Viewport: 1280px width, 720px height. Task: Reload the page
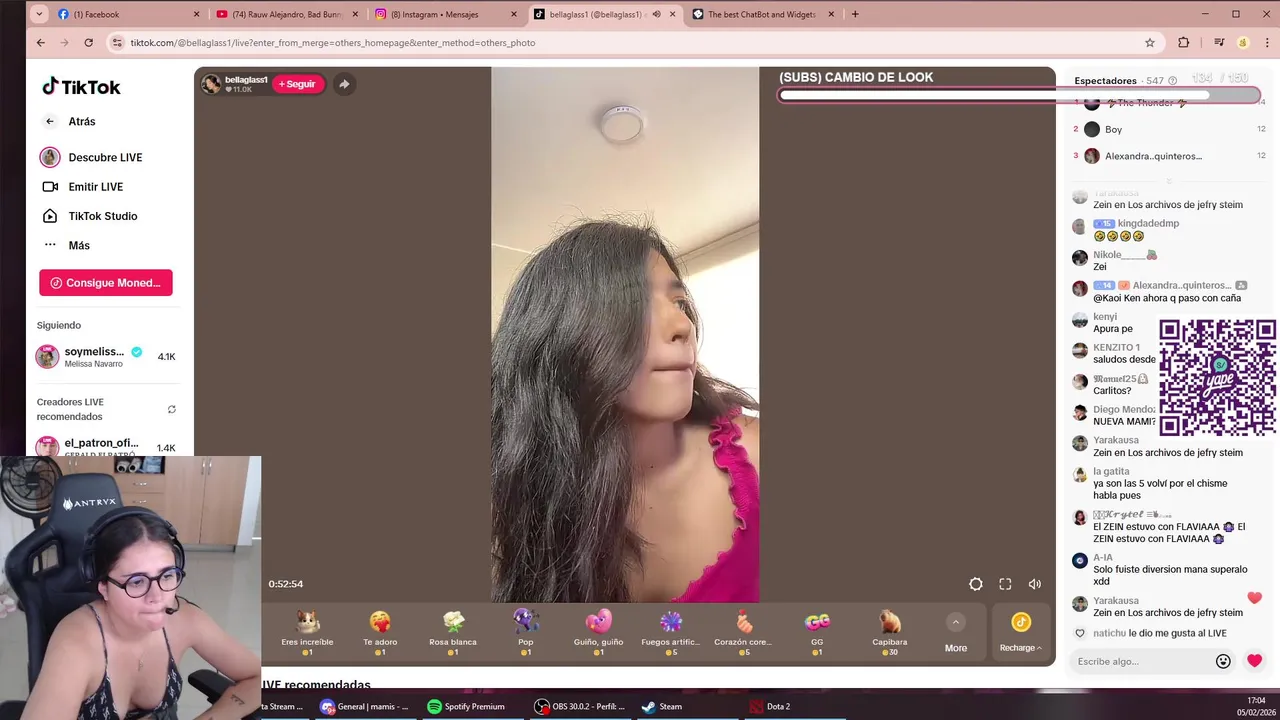coord(89,43)
